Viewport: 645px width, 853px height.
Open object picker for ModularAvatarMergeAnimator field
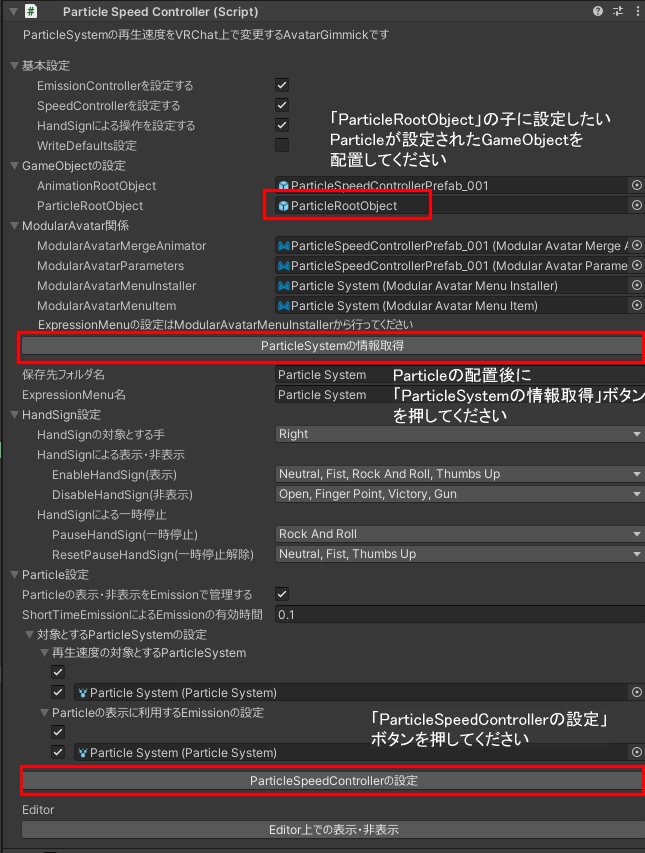[x=636, y=246]
